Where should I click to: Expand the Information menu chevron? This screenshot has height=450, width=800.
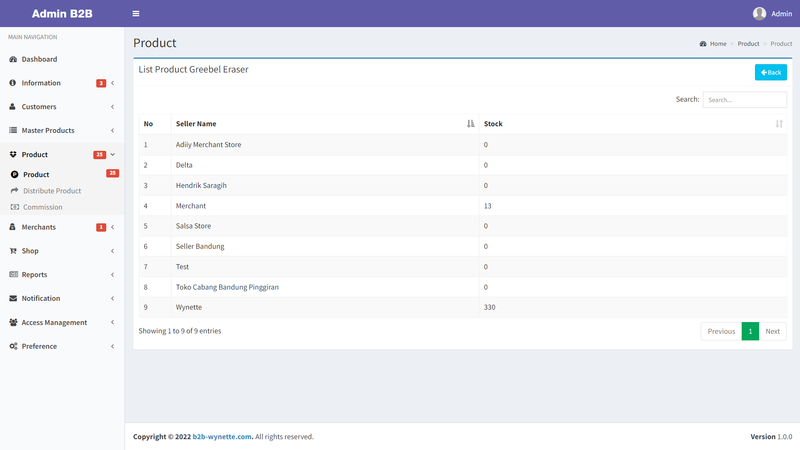[x=112, y=83]
